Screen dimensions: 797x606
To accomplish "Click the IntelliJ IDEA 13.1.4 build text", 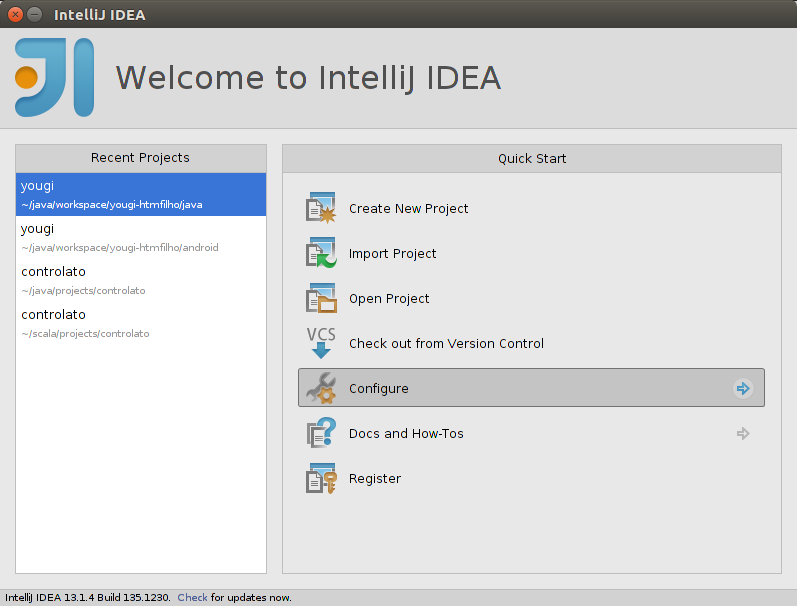I will pyautogui.click(x=87, y=597).
